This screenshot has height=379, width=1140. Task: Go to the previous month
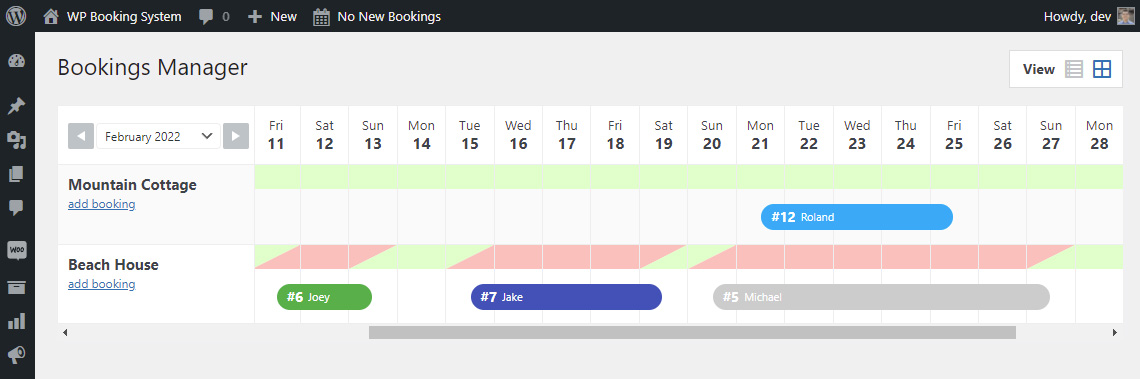pyautogui.click(x=81, y=136)
